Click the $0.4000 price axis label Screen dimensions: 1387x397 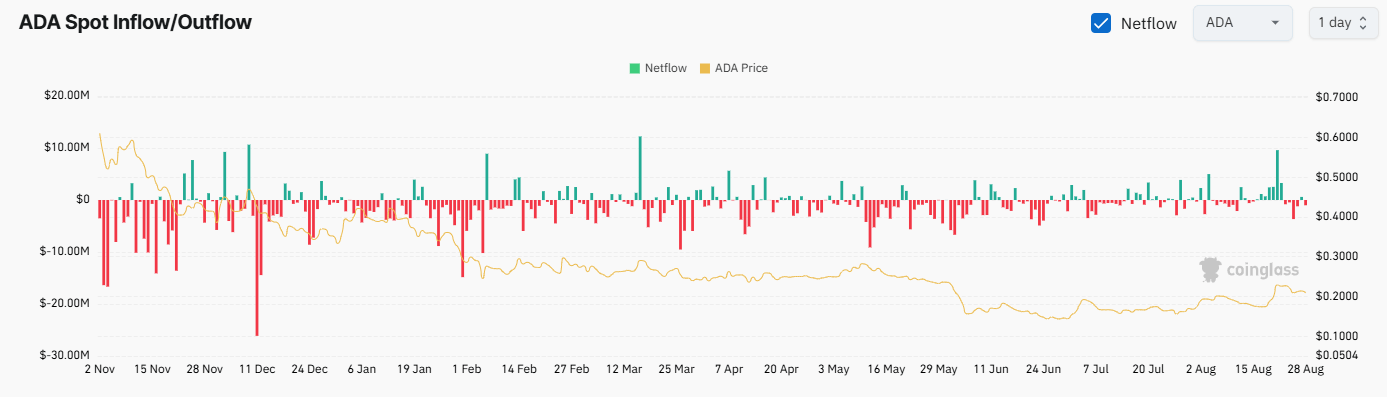(x=1338, y=216)
